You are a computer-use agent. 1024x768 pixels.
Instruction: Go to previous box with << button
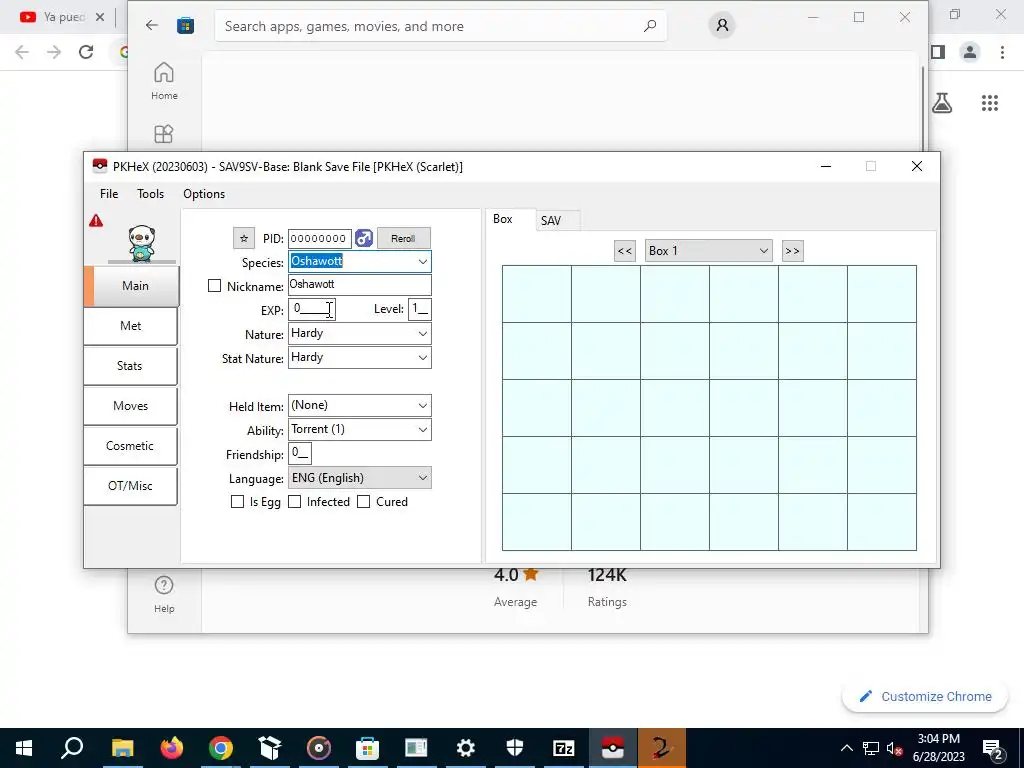click(625, 251)
